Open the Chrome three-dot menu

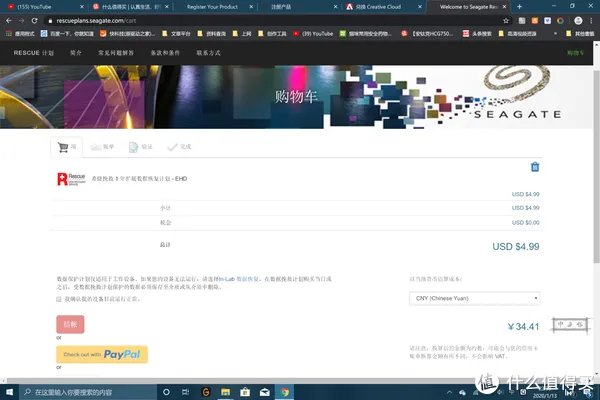coord(591,21)
